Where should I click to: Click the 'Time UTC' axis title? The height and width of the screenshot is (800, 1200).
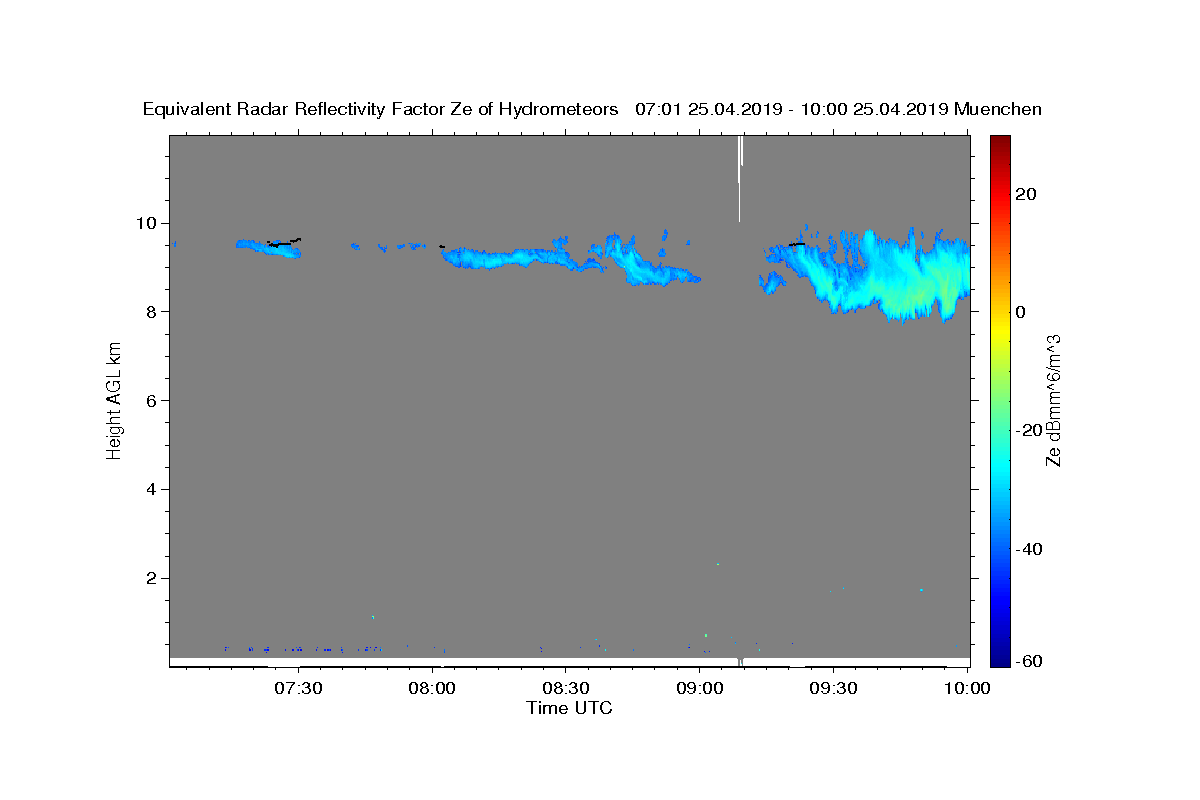tap(569, 708)
